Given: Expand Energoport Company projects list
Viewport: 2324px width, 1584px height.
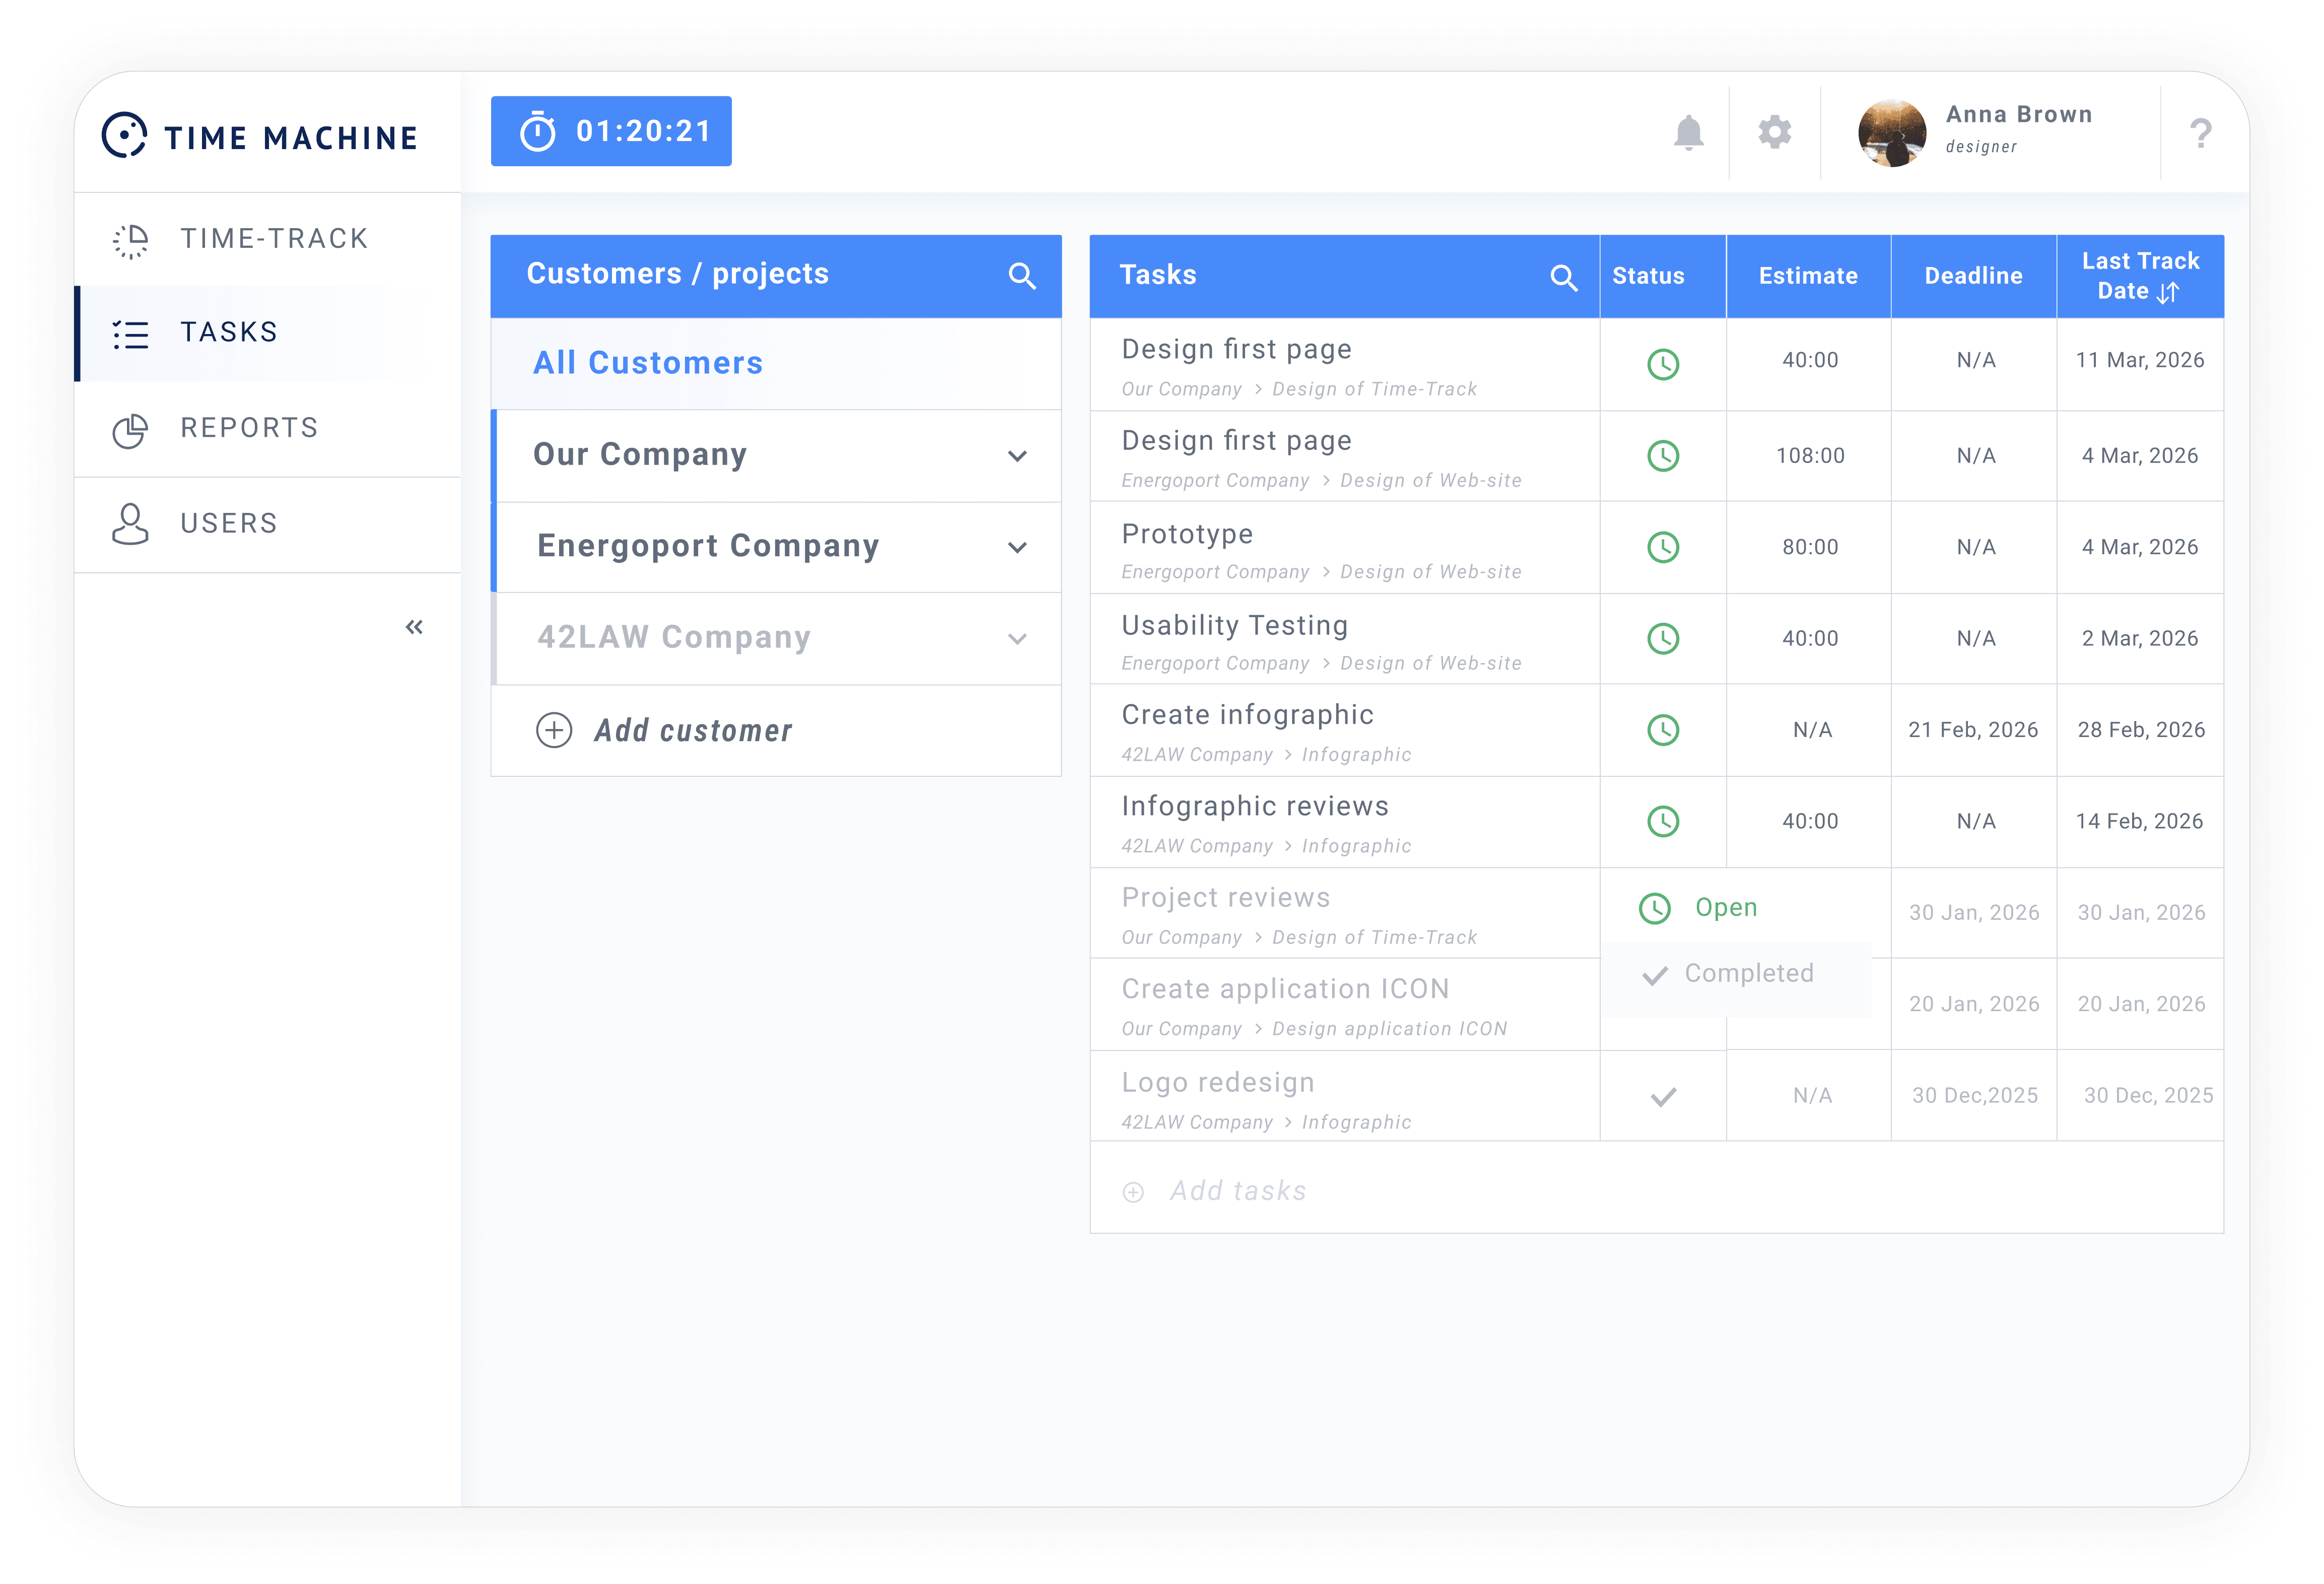Looking at the screenshot, I should tap(1017, 548).
